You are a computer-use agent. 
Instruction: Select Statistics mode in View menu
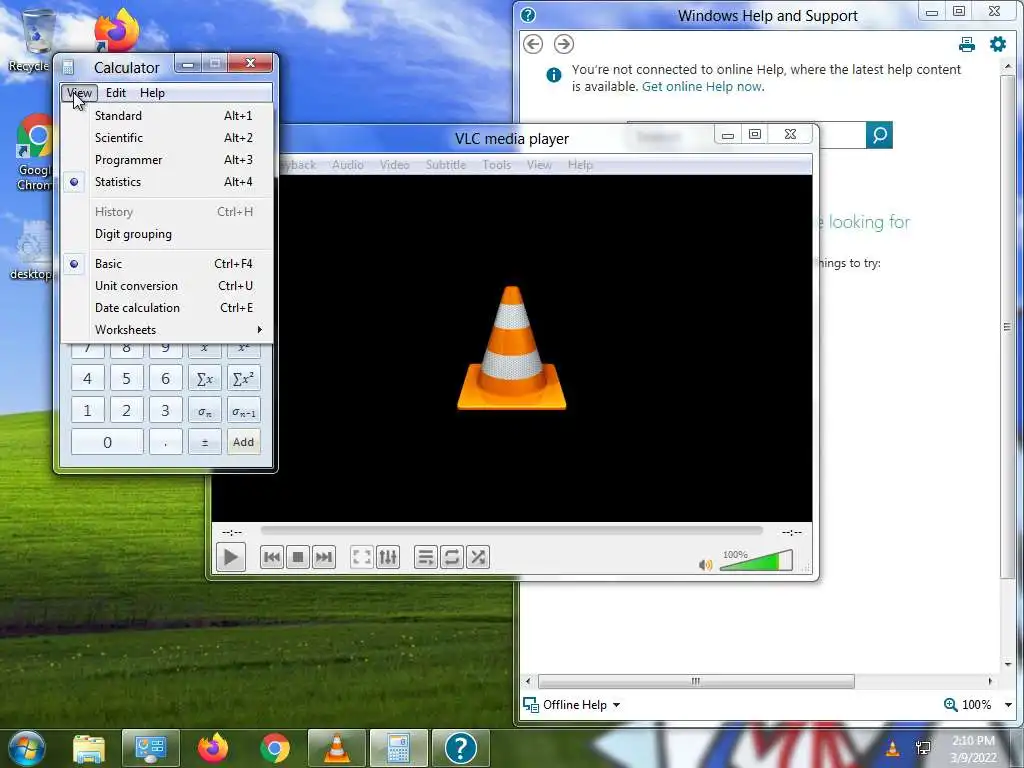[x=167, y=182]
